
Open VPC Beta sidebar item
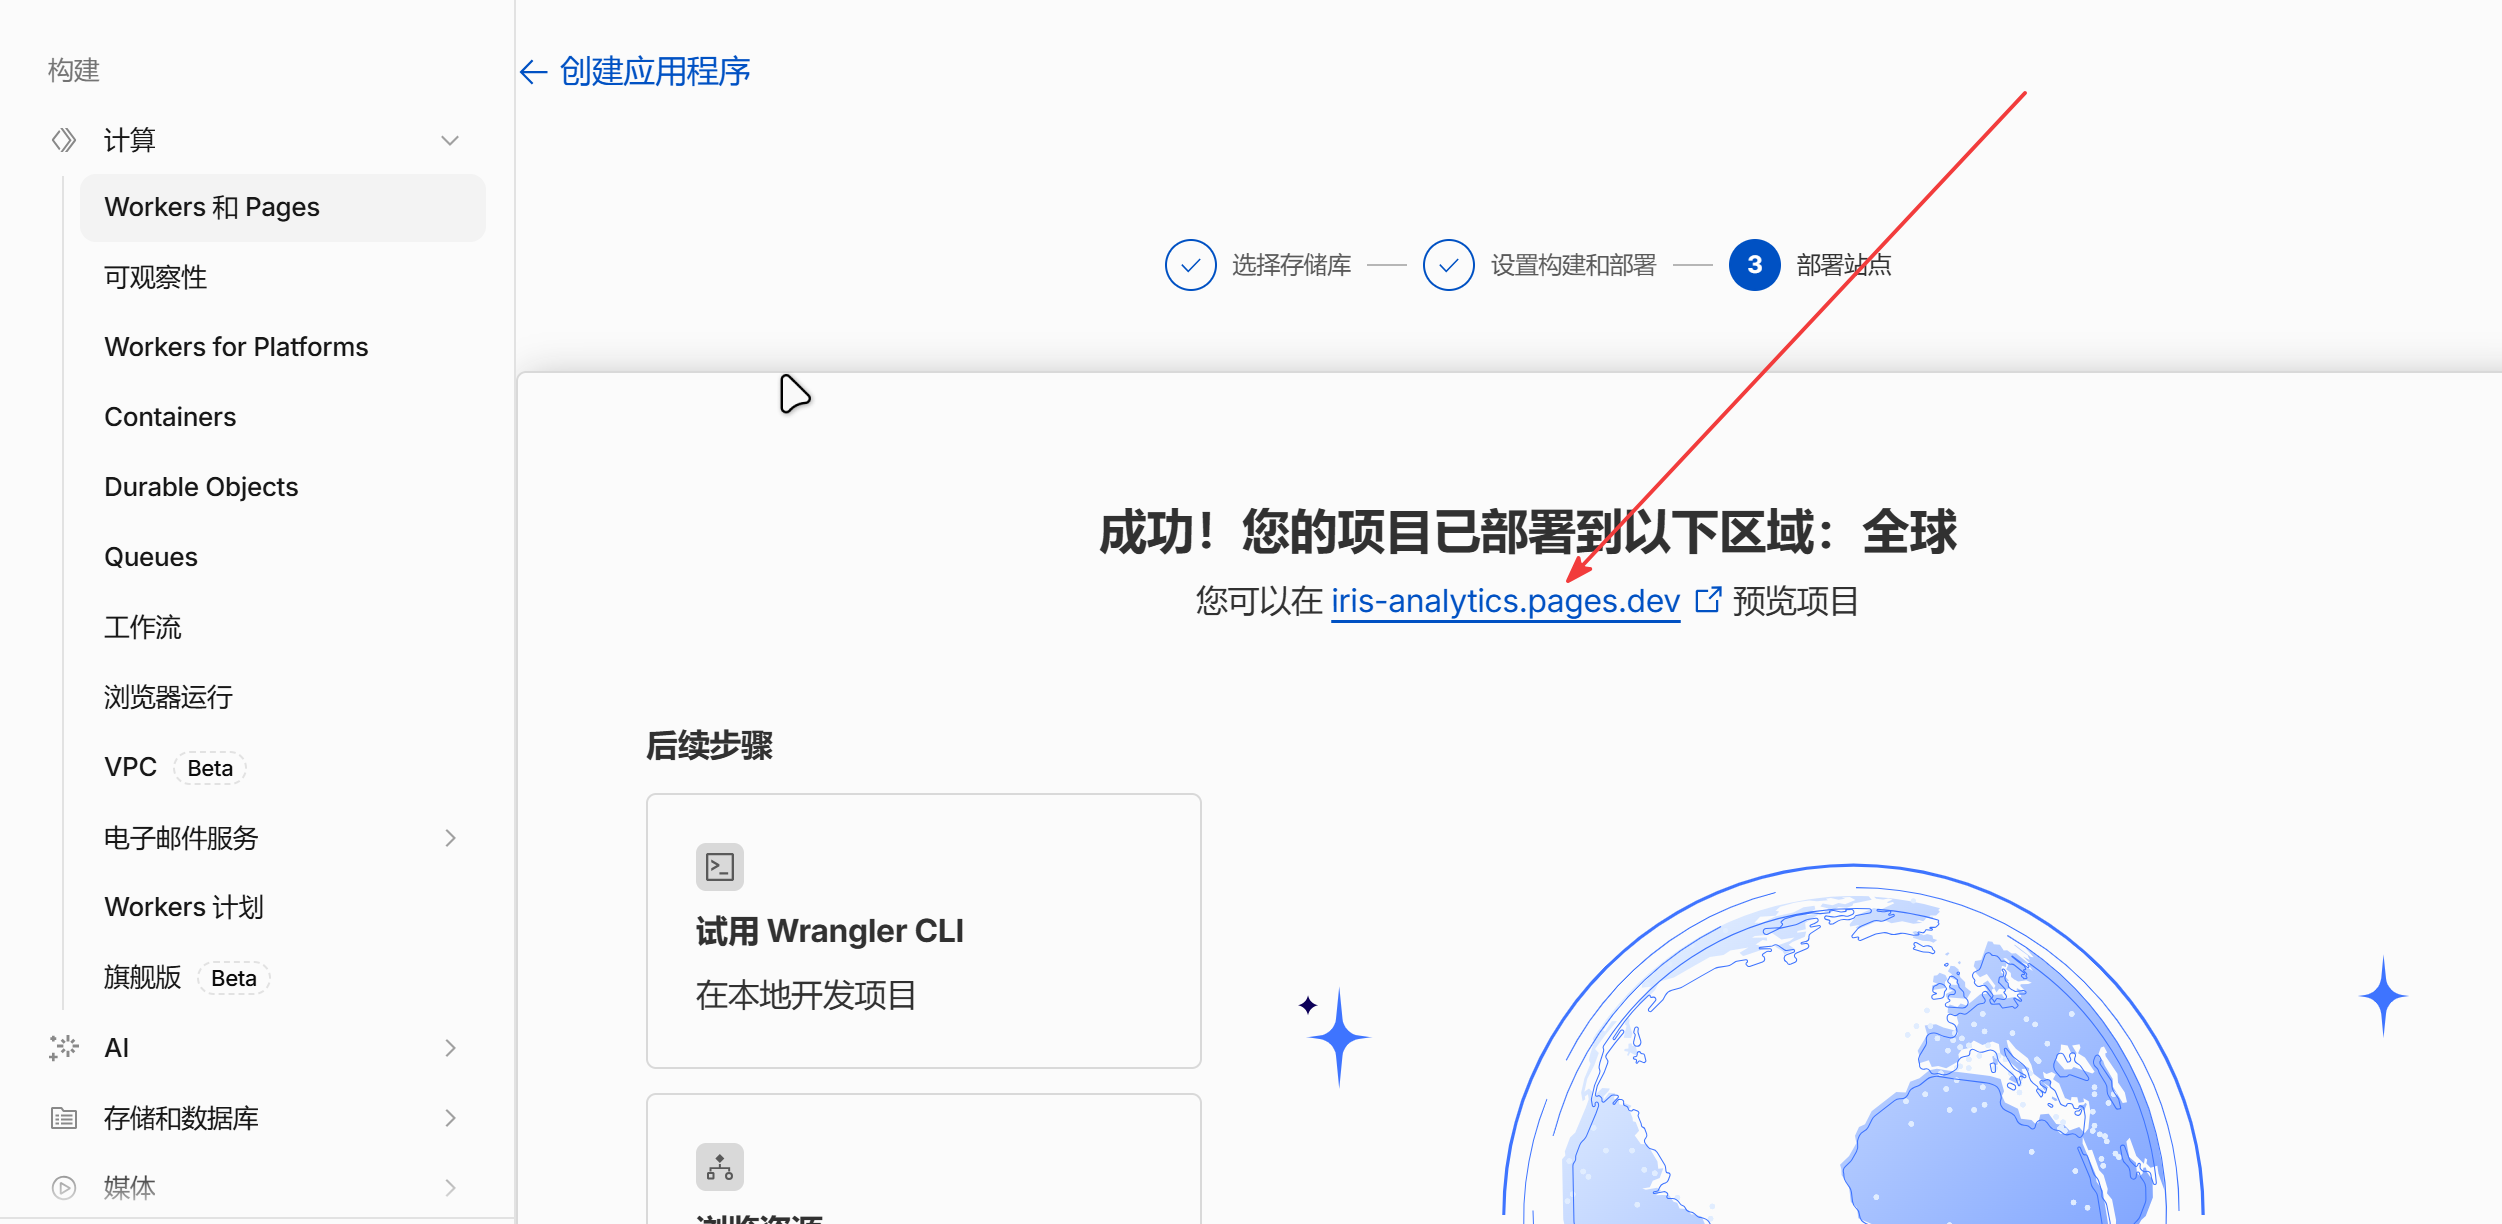point(175,767)
